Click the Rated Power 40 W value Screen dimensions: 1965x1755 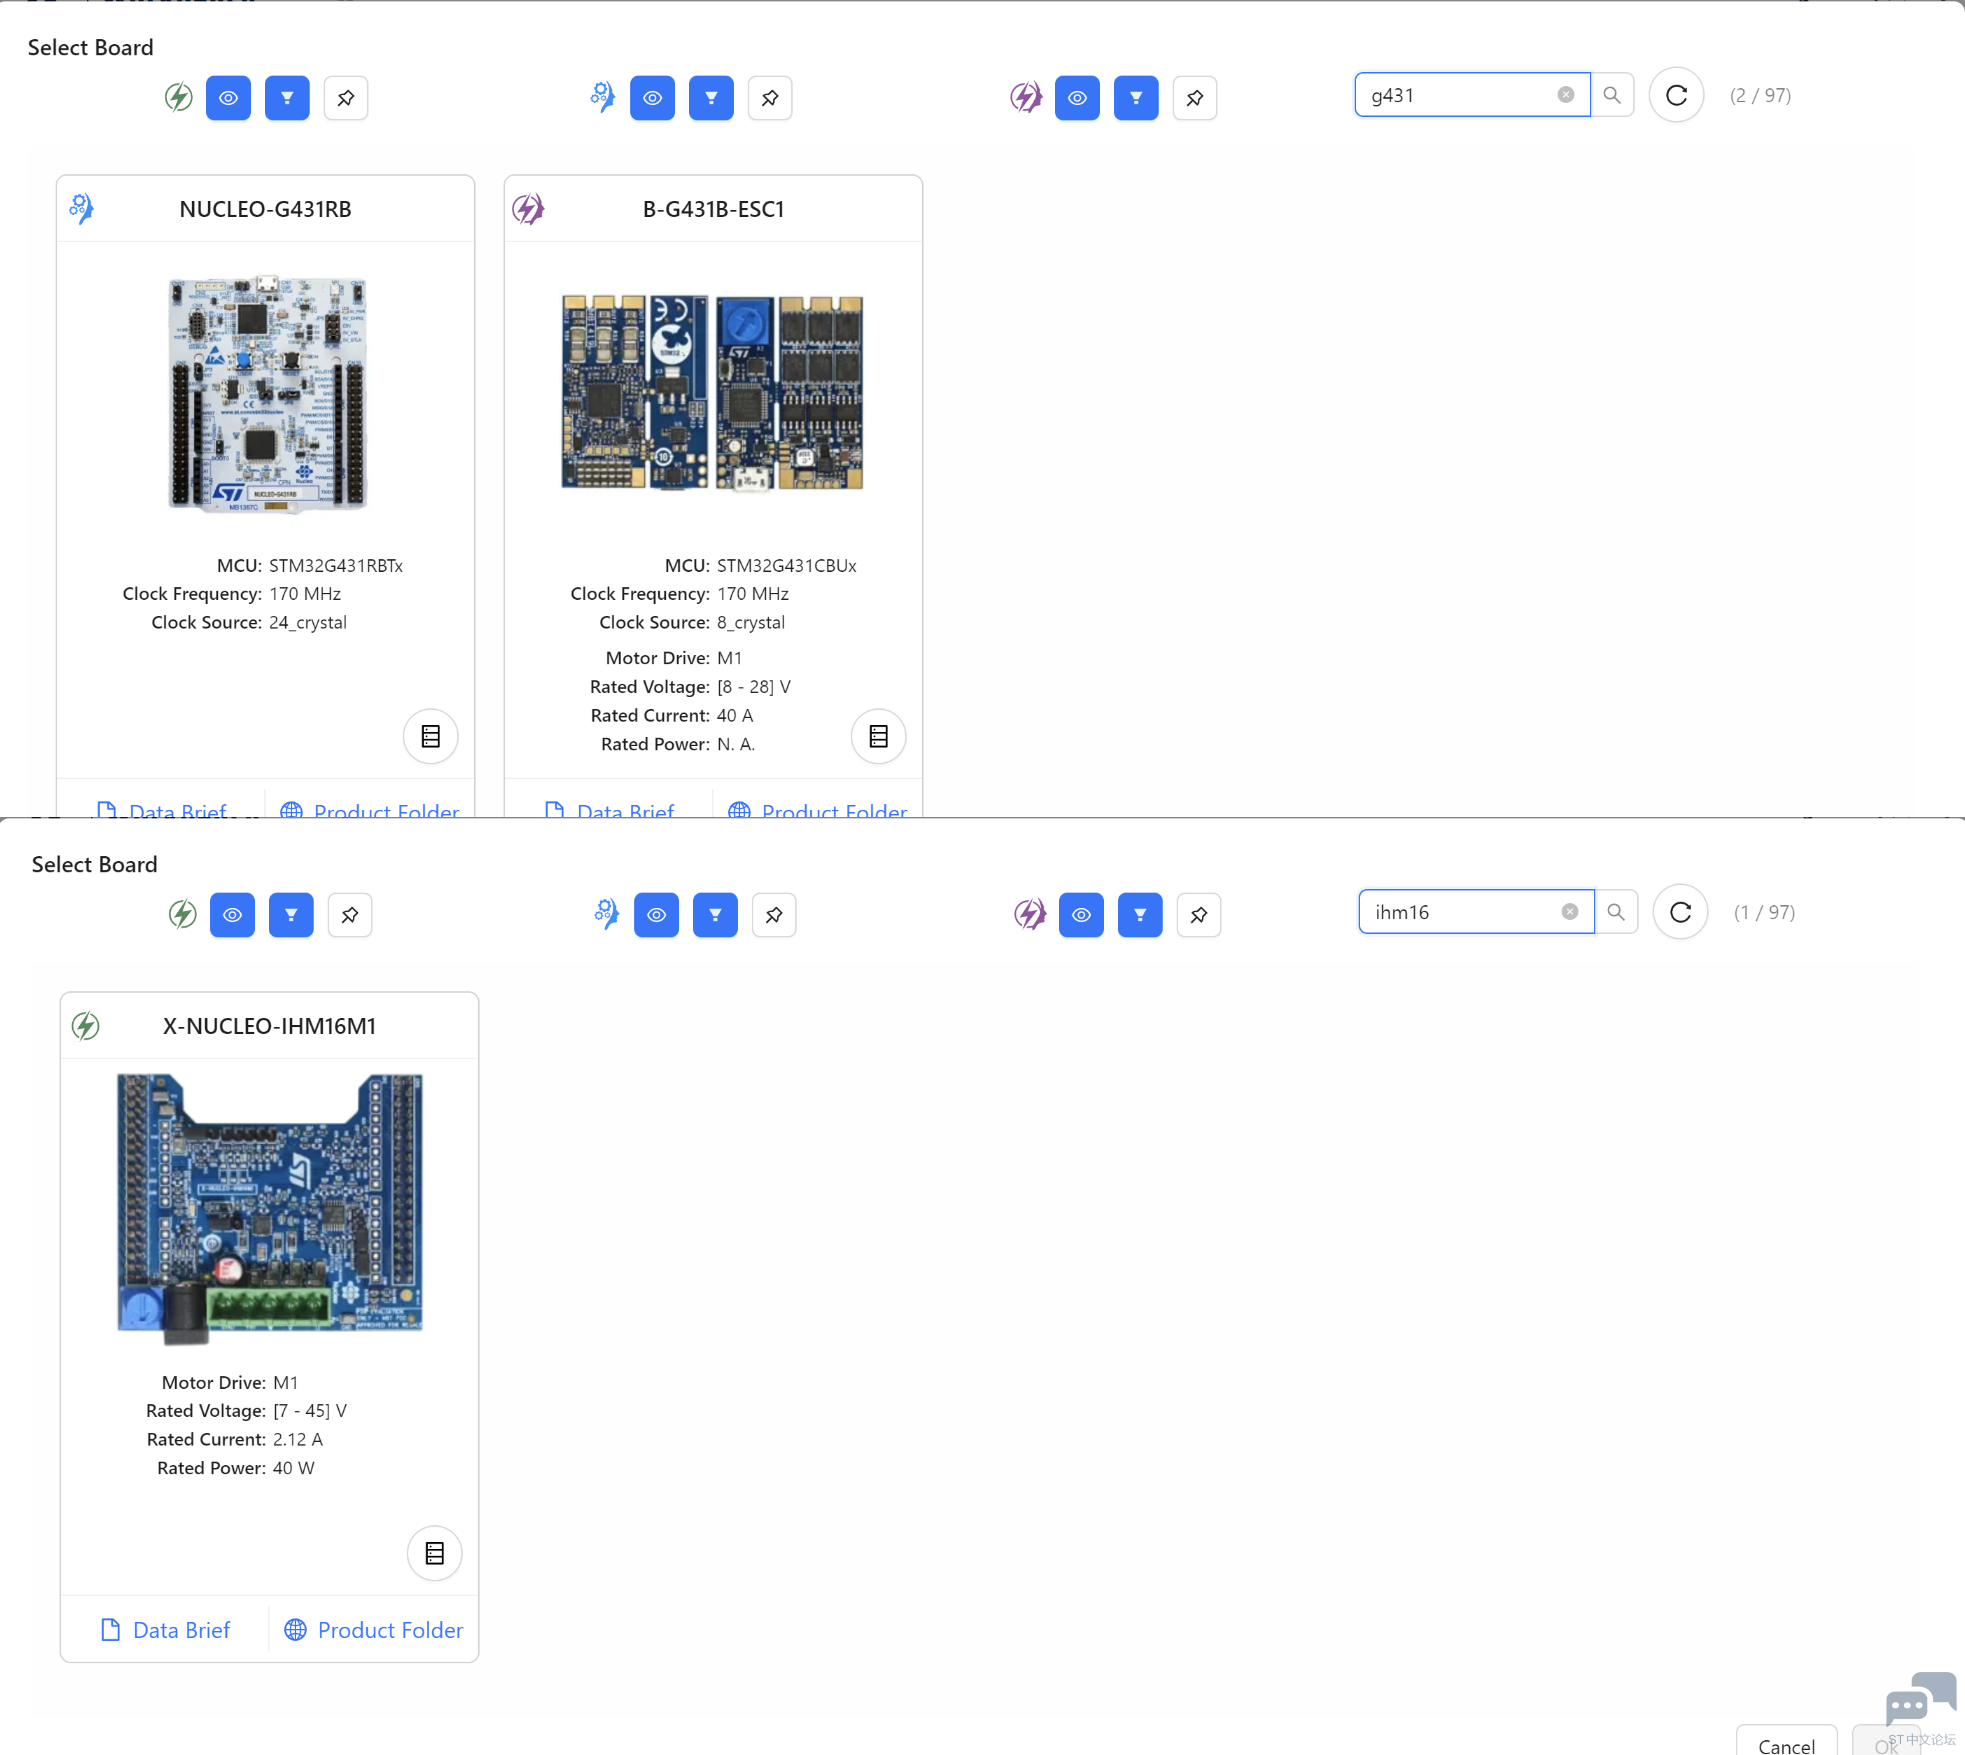[294, 1468]
